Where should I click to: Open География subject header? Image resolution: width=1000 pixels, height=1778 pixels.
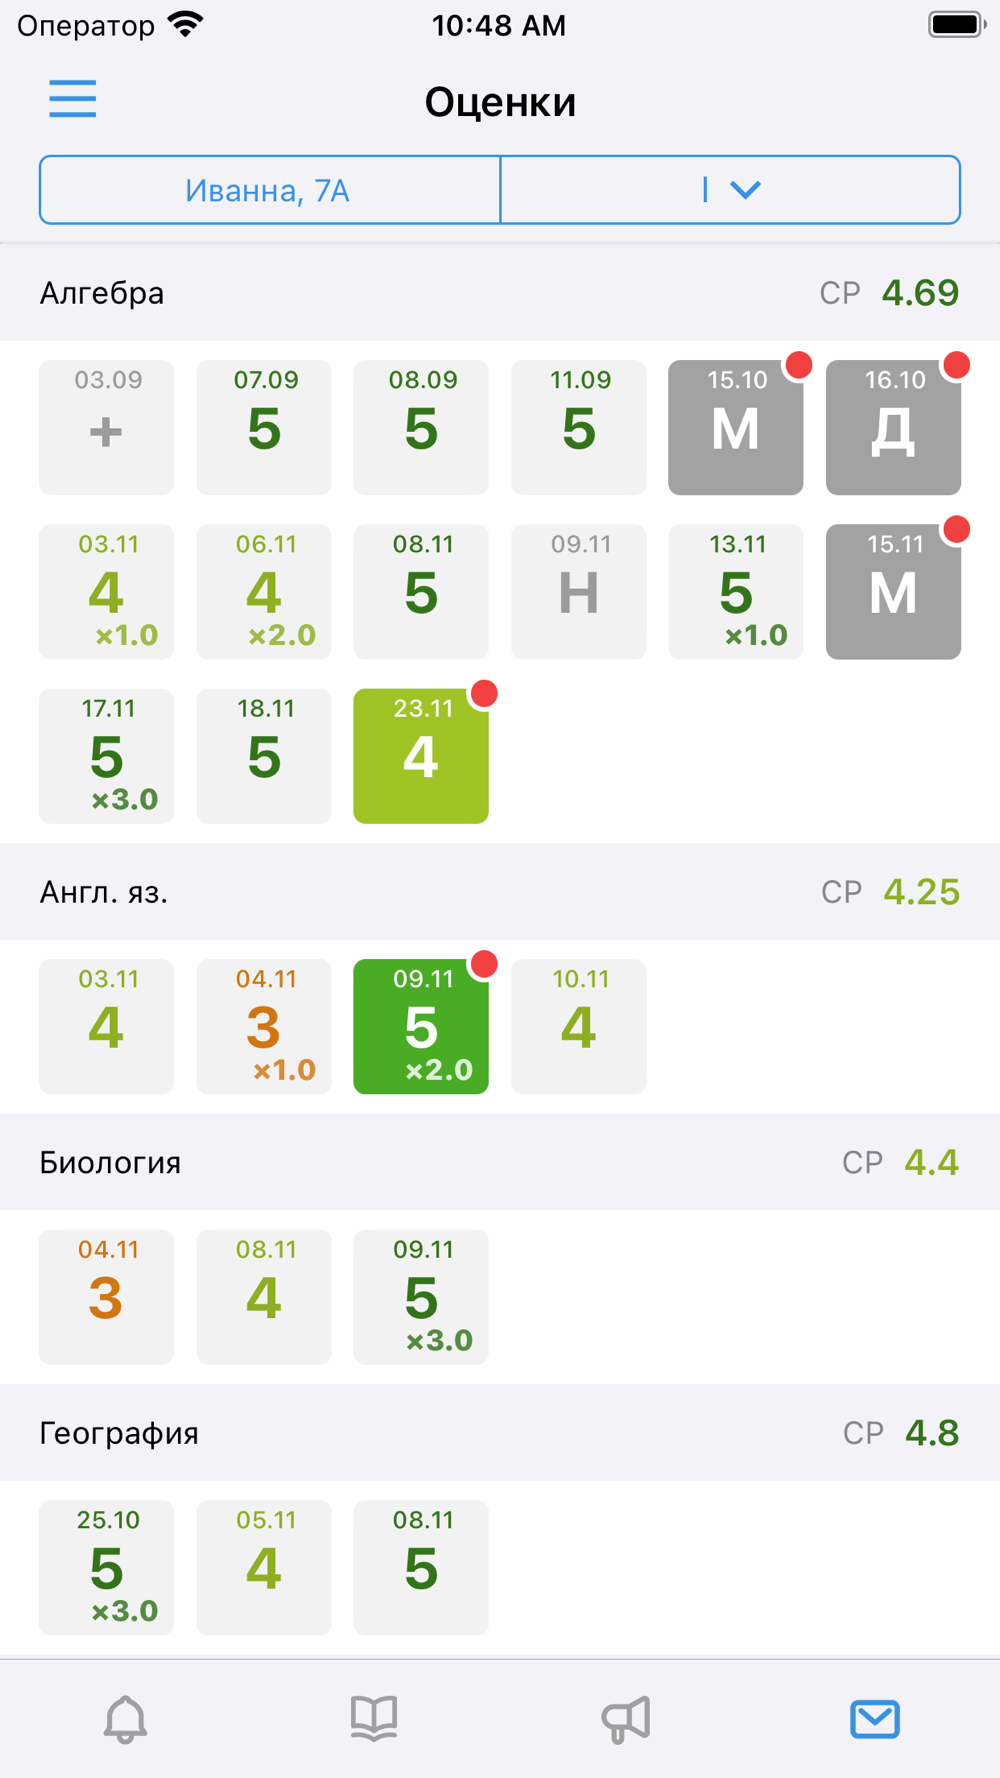[500, 1433]
